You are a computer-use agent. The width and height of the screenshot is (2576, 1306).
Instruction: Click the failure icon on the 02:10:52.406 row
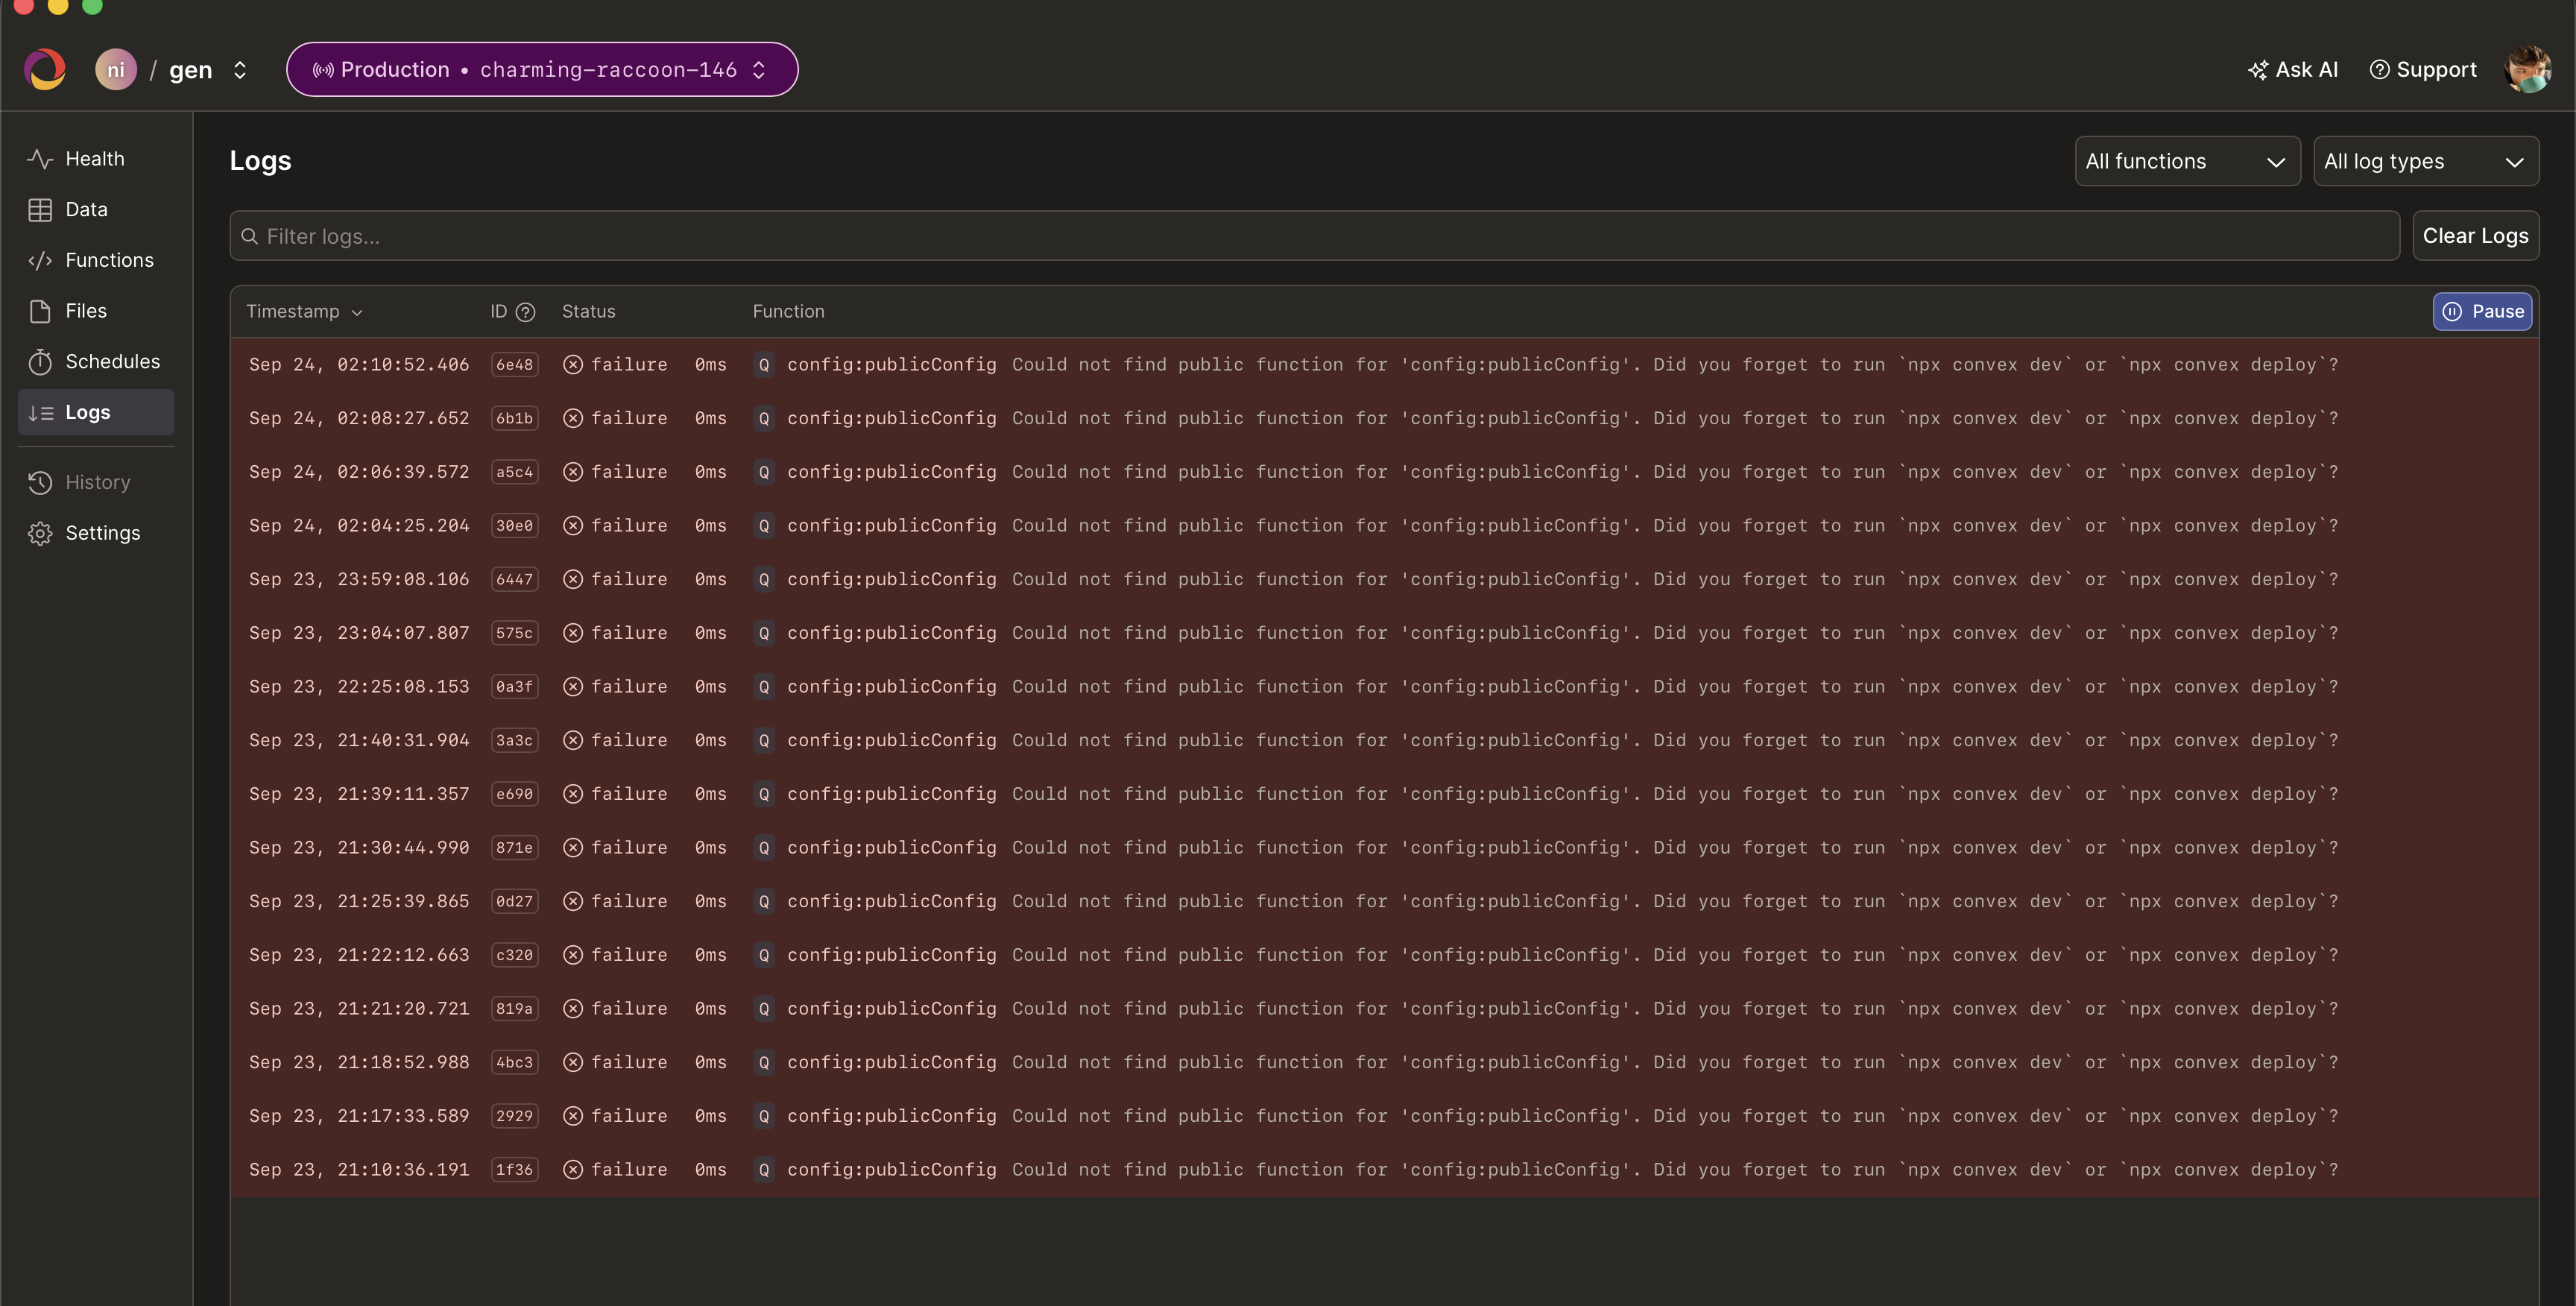coord(573,364)
